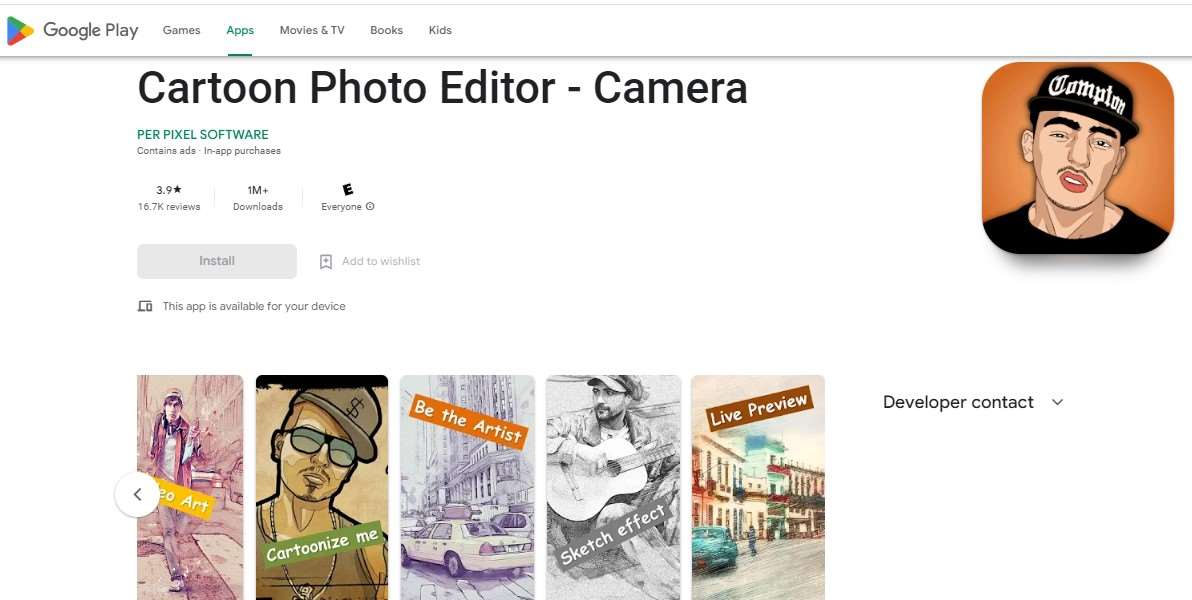Viewport: 1192px width, 600px height.
Task: Open the Cartoonize me screenshot
Action: pos(322,487)
